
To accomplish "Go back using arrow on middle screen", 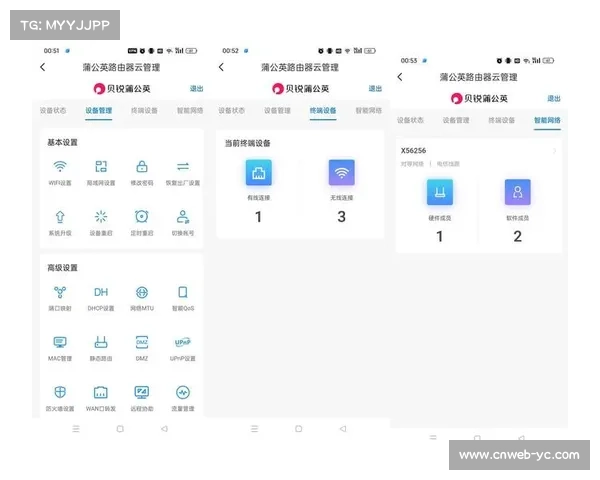I will point(221,67).
